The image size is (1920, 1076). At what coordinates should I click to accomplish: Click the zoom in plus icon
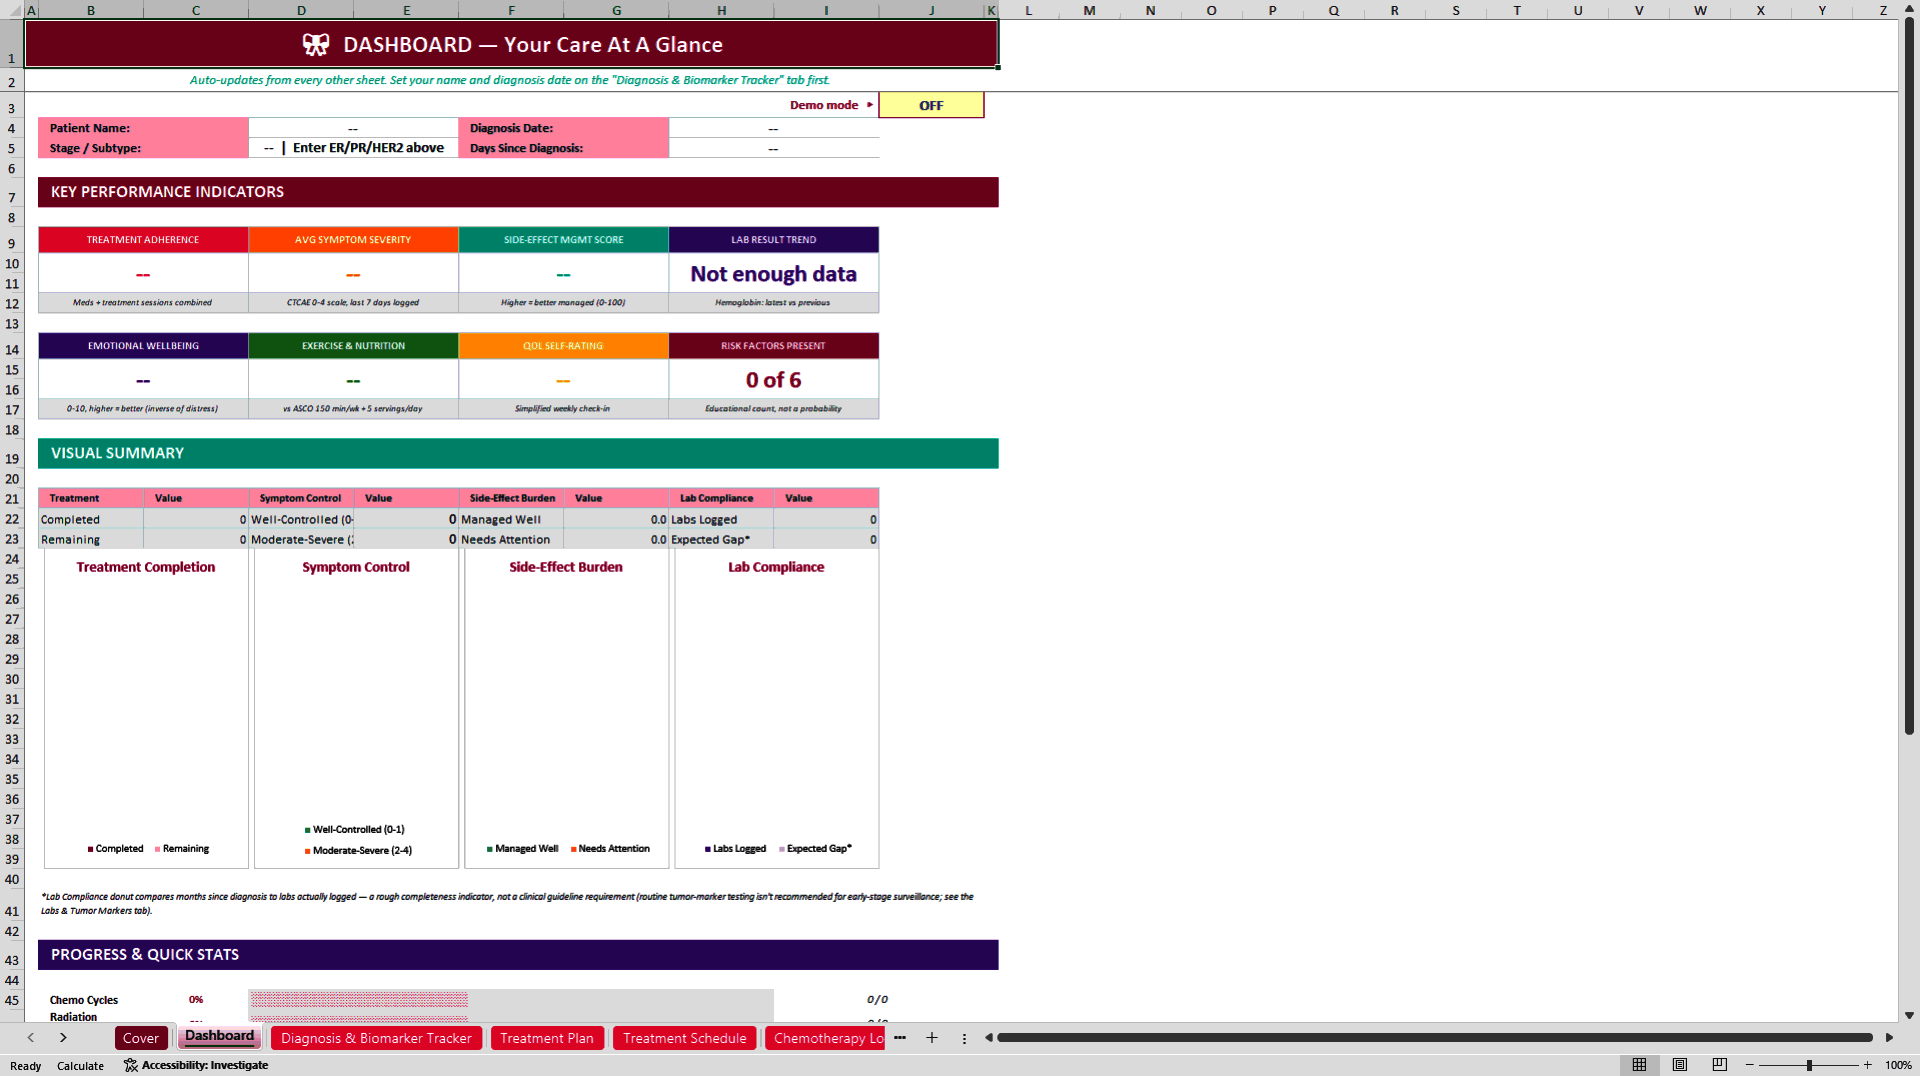(x=1867, y=1065)
